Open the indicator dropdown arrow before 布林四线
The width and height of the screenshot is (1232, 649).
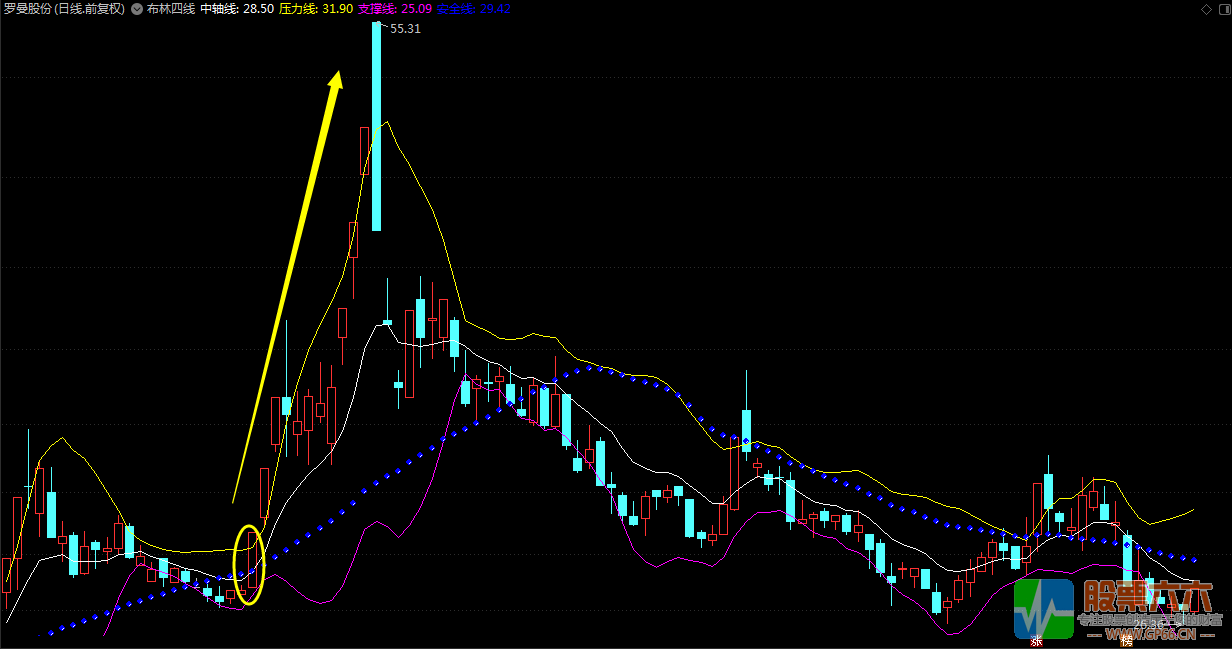(137, 8)
